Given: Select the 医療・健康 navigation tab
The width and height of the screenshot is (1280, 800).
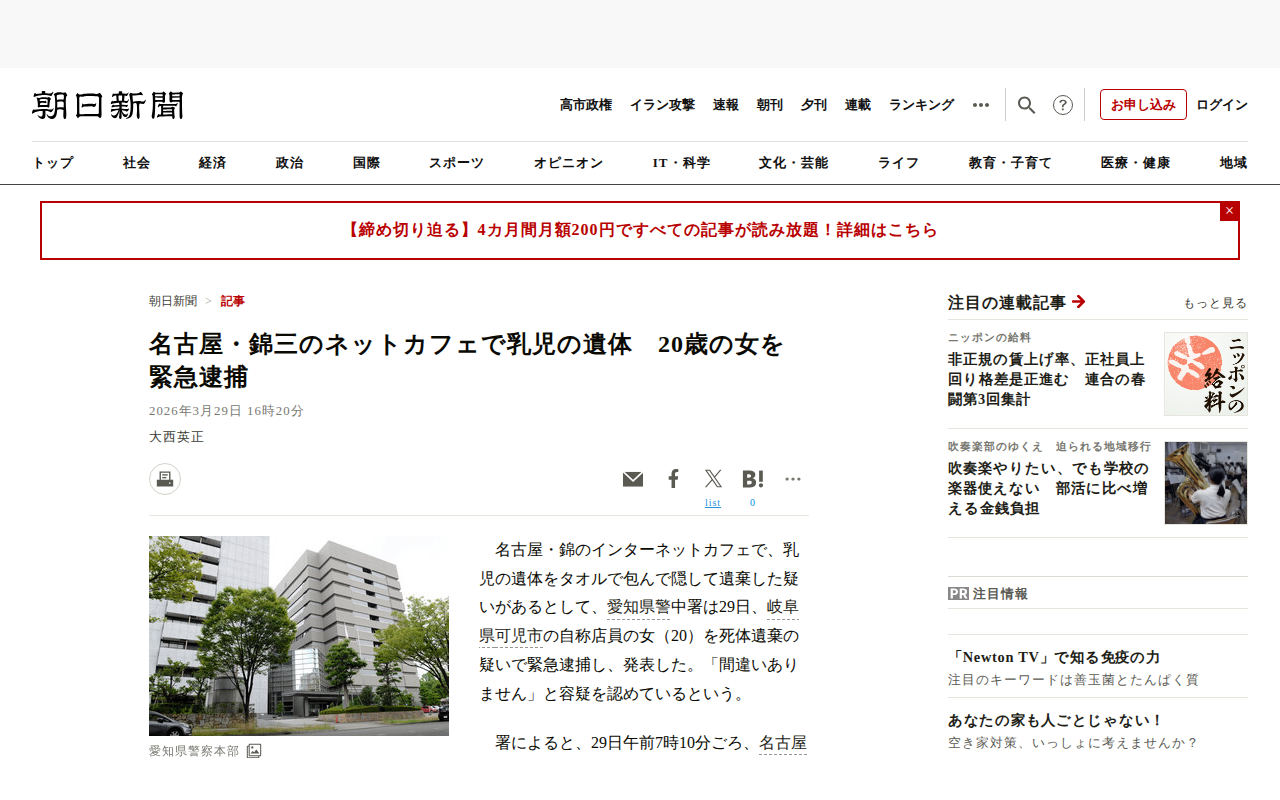Looking at the screenshot, I should tap(1135, 163).
